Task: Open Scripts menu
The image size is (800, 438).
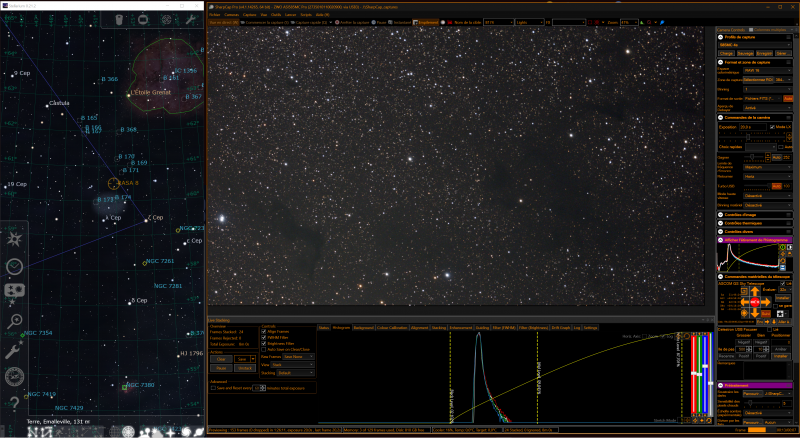Action: 306,15
